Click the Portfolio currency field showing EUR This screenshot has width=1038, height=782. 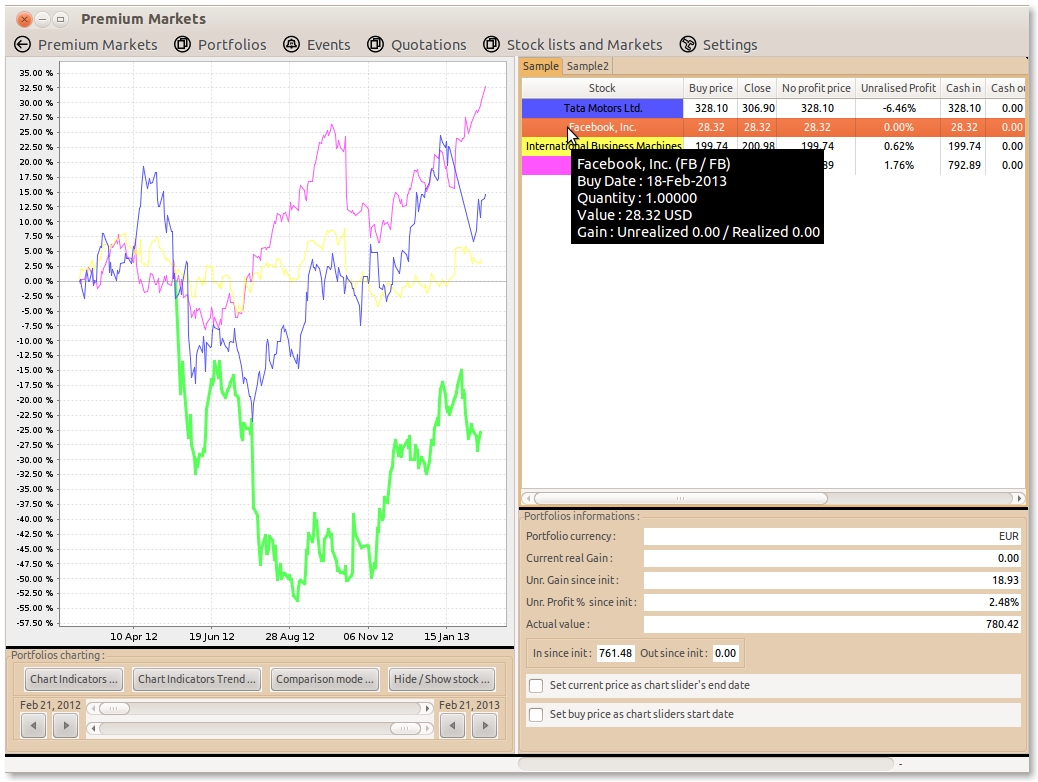832,536
